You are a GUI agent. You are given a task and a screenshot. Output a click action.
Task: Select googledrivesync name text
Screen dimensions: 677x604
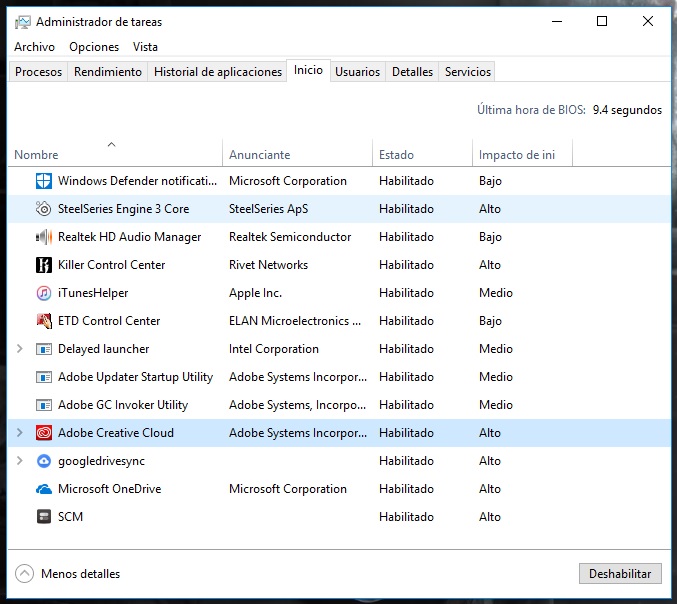pyautogui.click(x=101, y=461)
